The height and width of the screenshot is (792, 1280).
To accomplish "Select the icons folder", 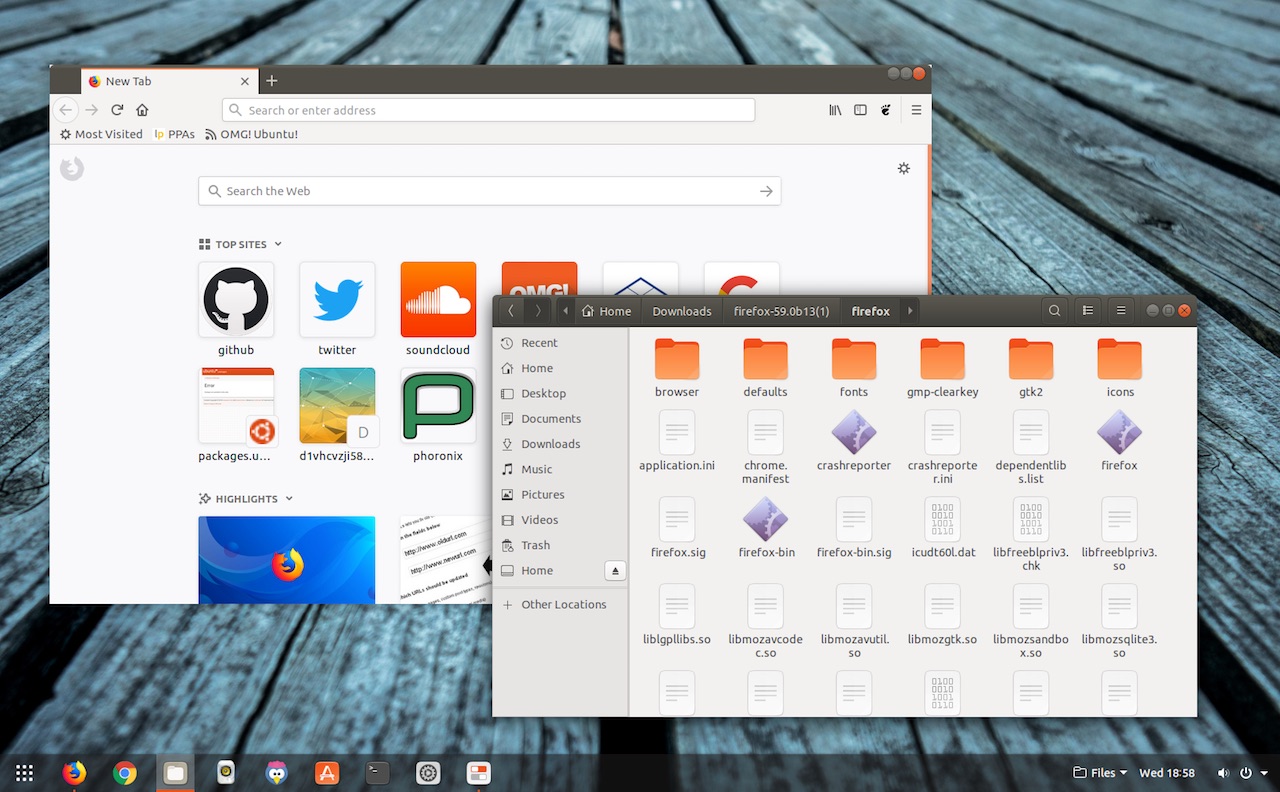I will 1120,368.
